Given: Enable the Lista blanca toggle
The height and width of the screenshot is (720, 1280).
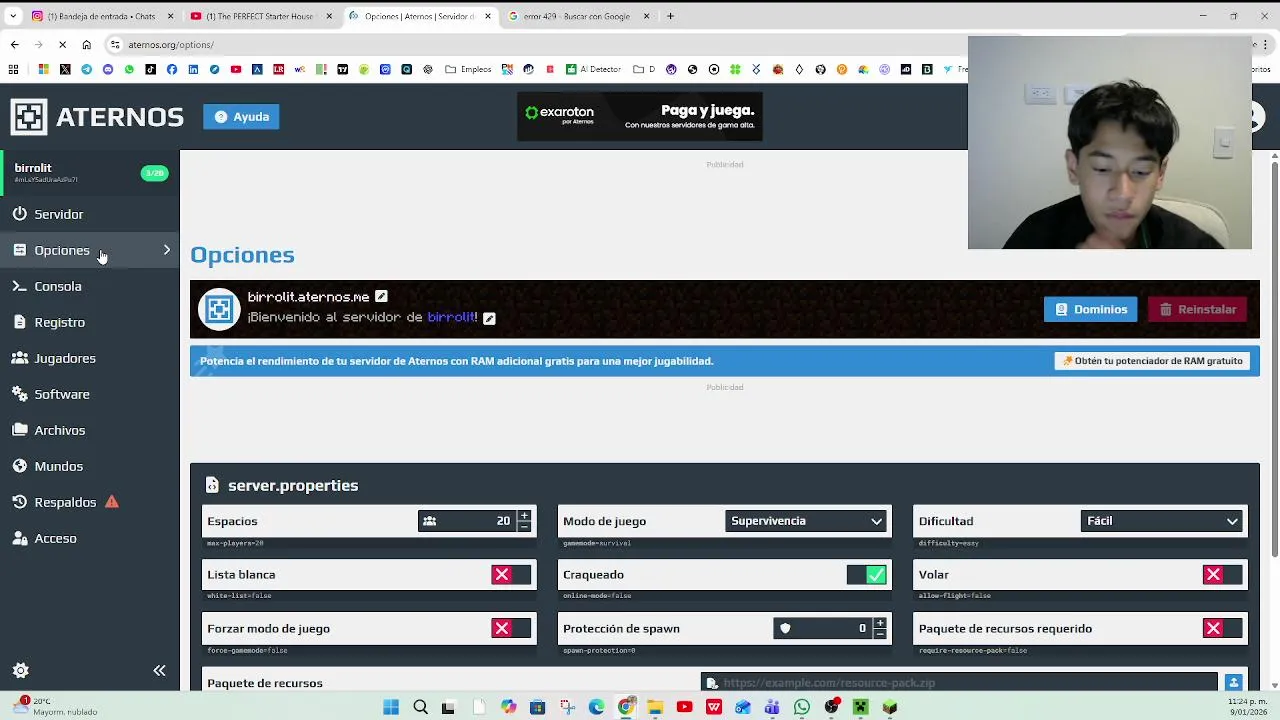Looking at the screenshot, I should [512, 575].
